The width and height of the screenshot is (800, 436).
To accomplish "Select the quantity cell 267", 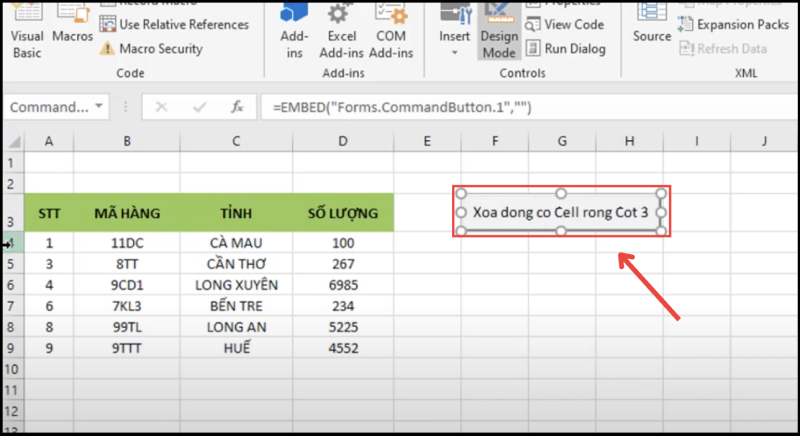I will coord(343,264).
